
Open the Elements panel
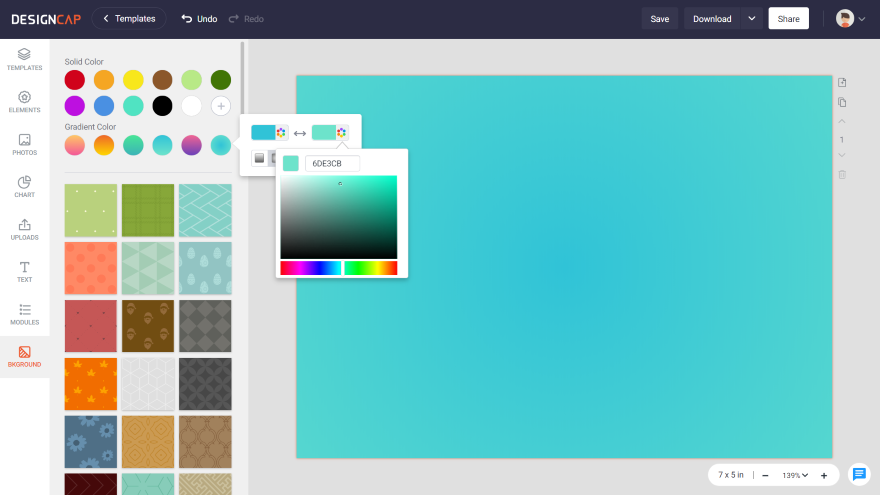[x=24, y=102]
